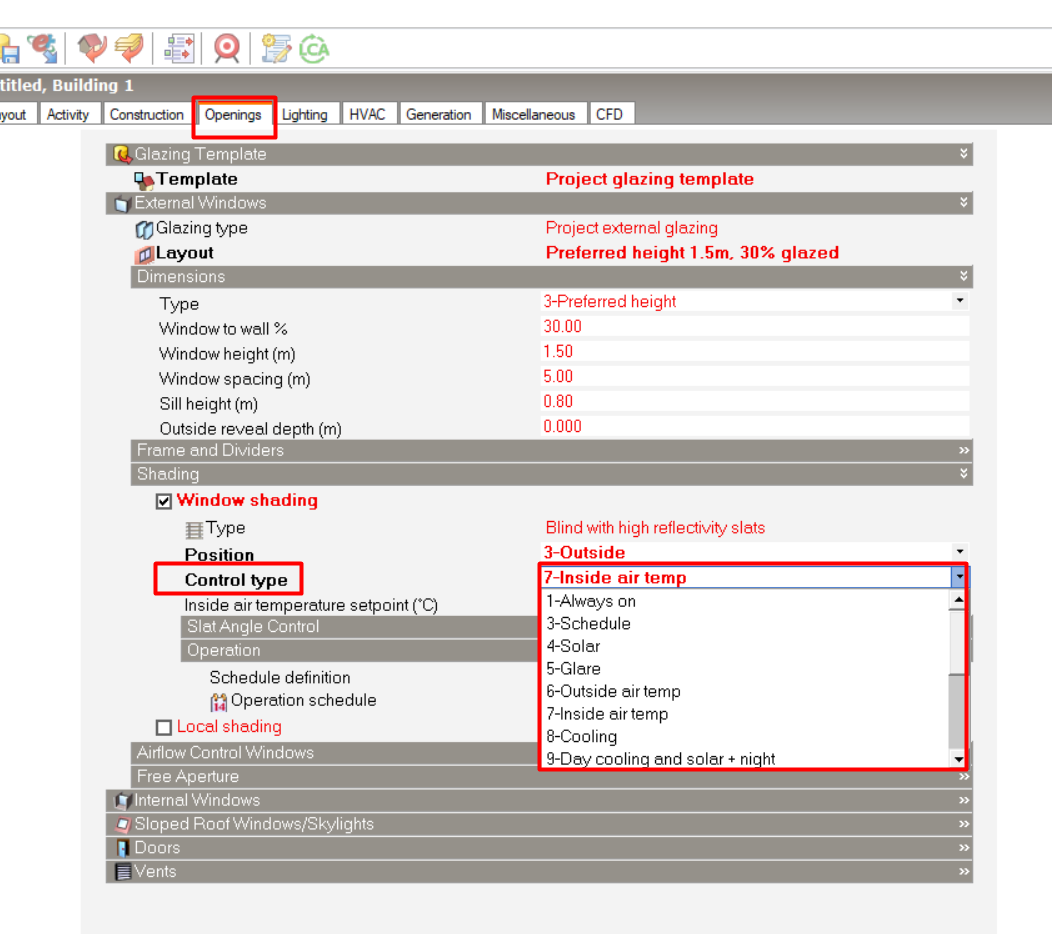Switch to the Lighting tab
This screenshot has height=934, width=1052.
point(305,115)
